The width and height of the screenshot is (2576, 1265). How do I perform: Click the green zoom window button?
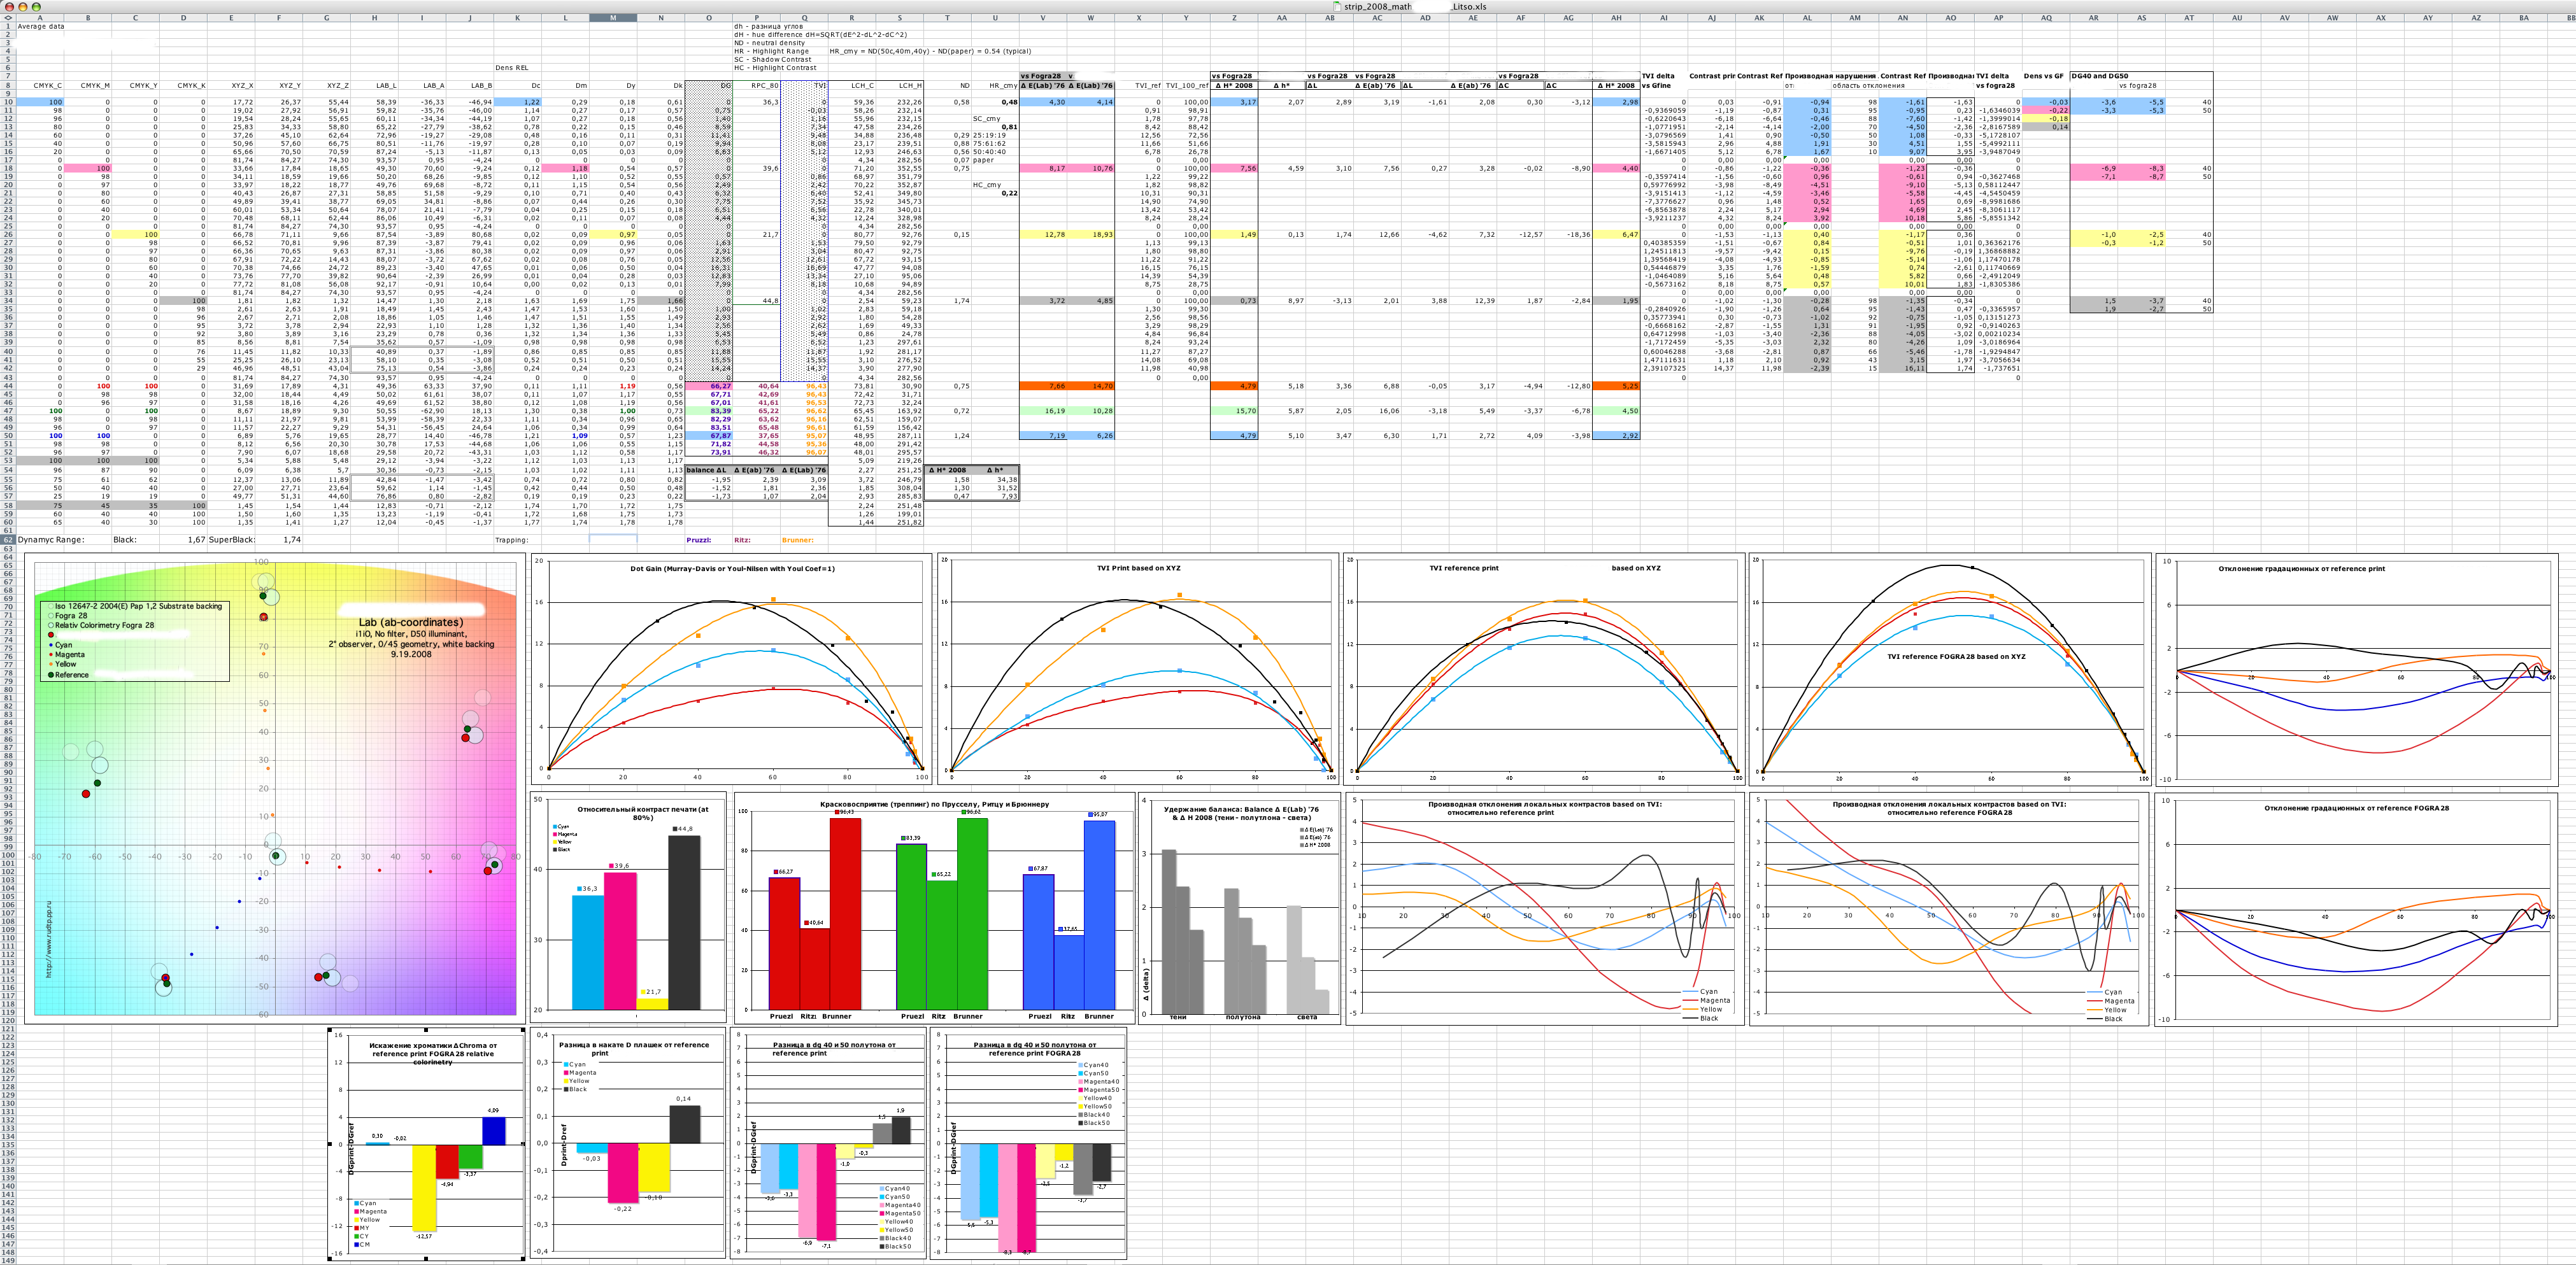37,6
